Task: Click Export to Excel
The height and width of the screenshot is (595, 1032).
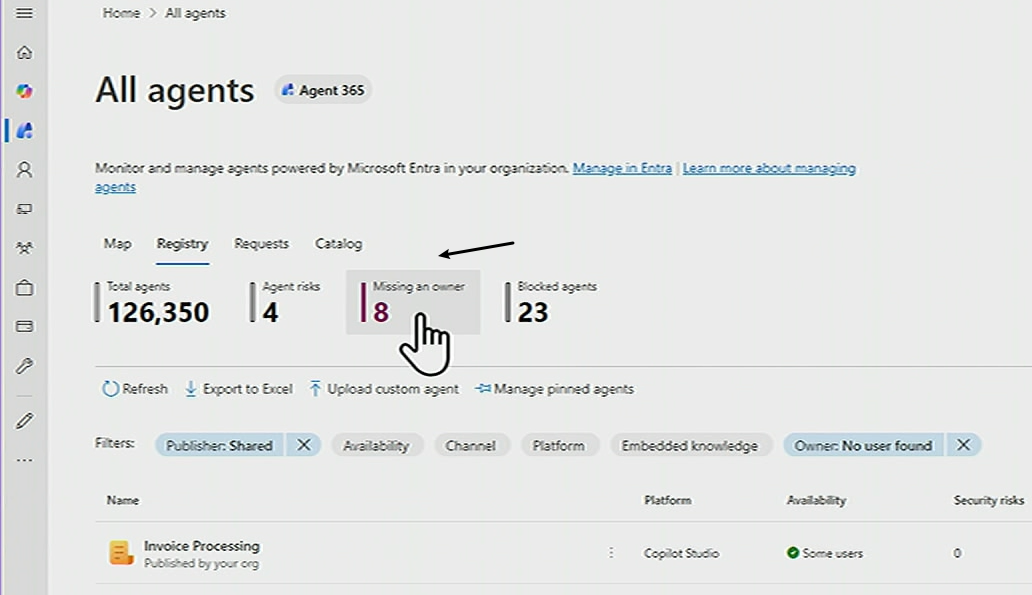Action: (x=239, y=389)
